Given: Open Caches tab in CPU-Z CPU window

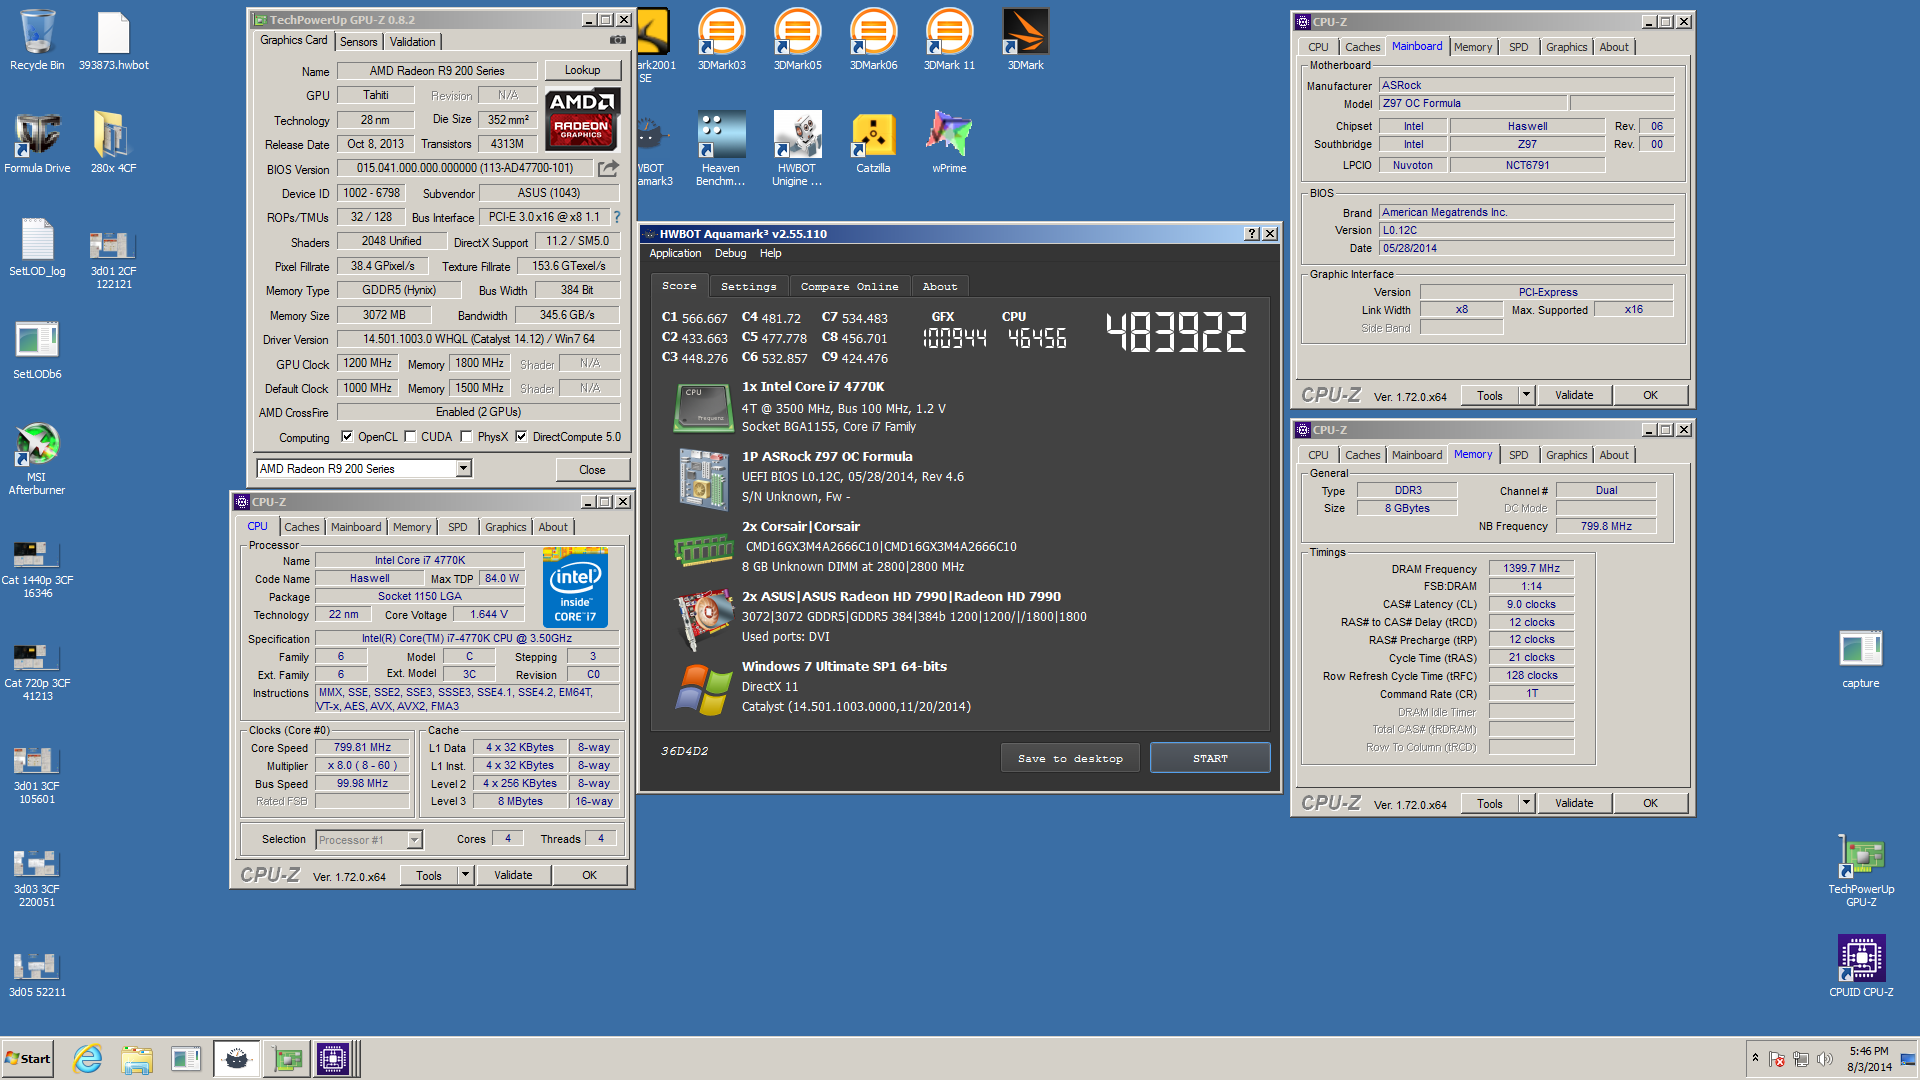Looking at the screenshot, I should click(x=301, y=527).
